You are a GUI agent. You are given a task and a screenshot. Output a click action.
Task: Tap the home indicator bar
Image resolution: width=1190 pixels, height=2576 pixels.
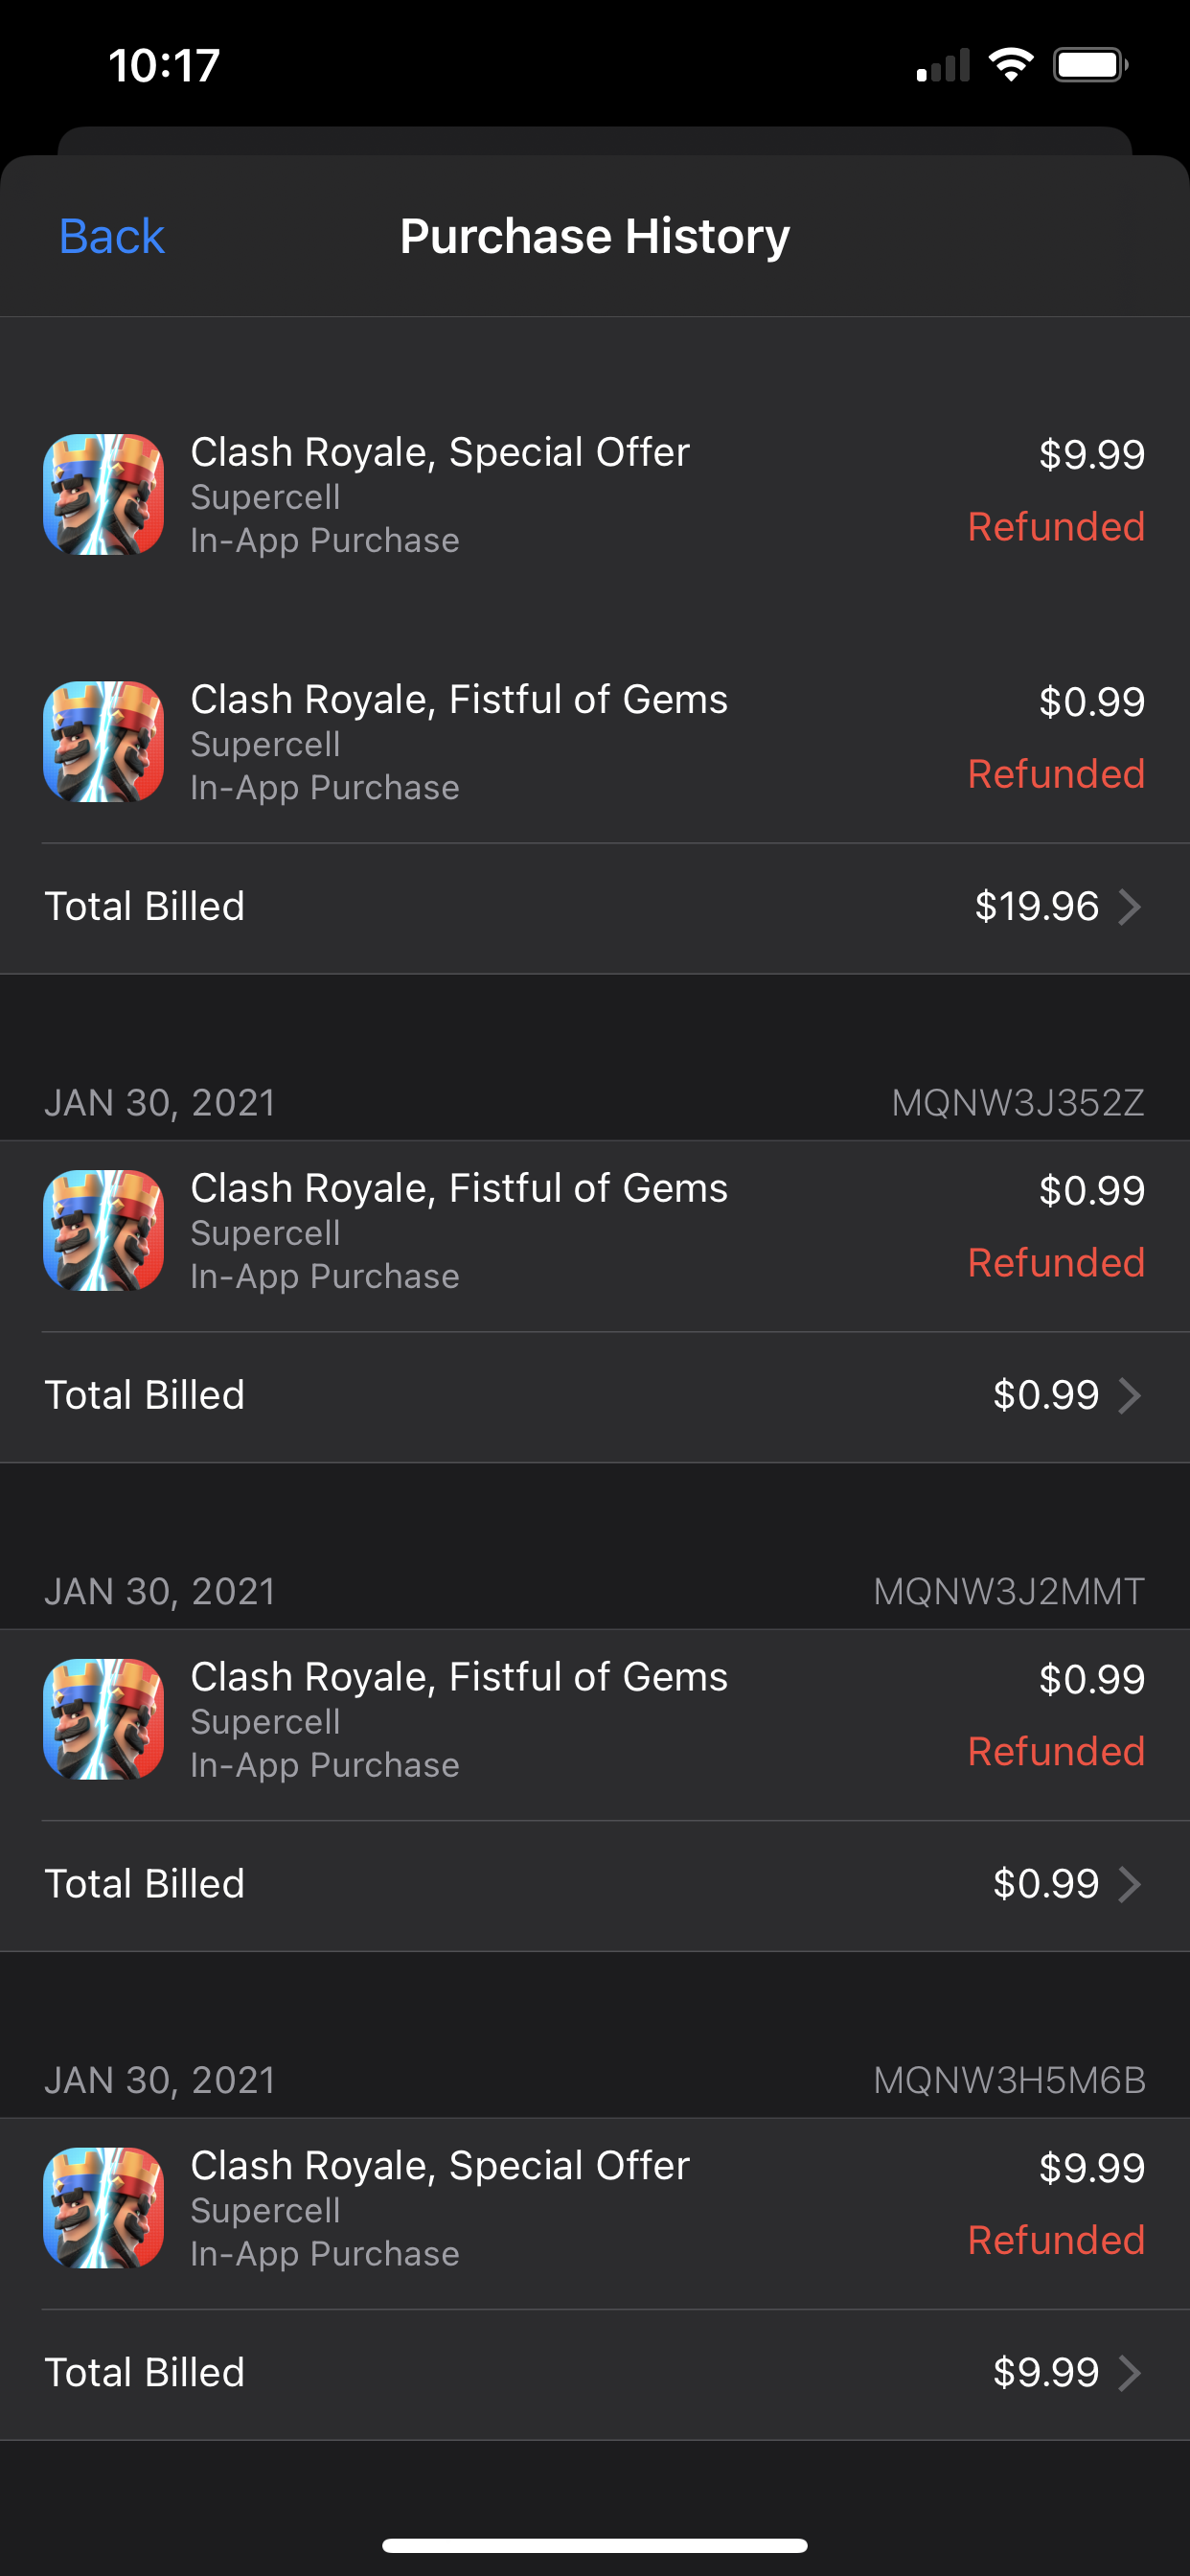[595, 2545]
